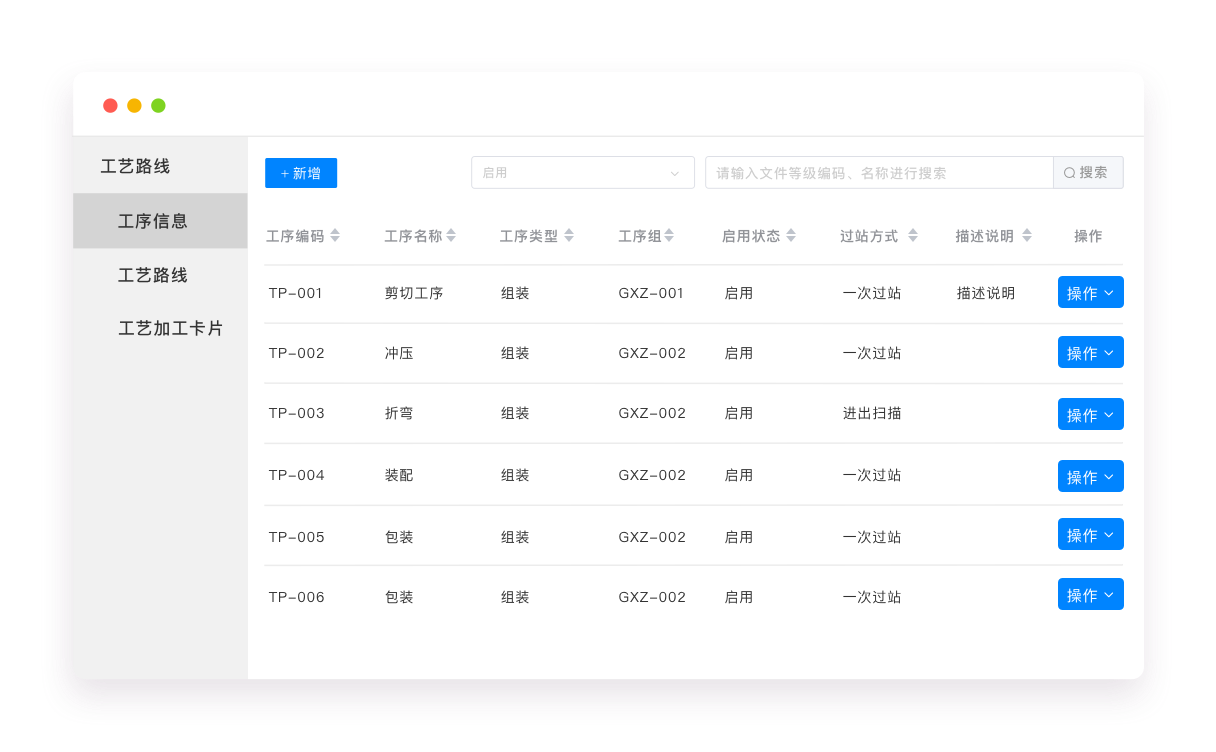Sort by 工序名称 column sort icon
The image size is (1216, 752).
point(451,236)
